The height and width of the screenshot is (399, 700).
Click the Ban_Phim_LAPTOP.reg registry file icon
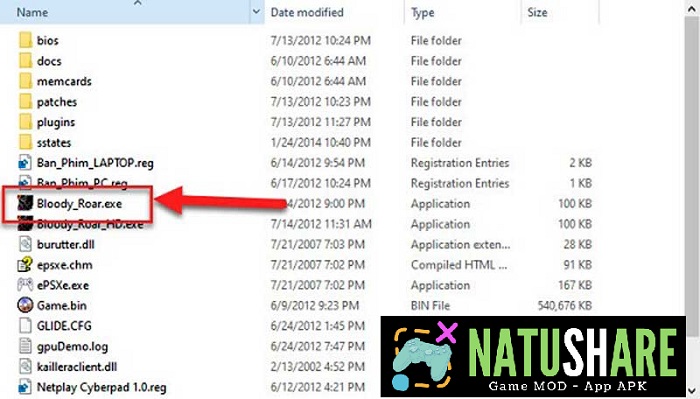[25, 163]
